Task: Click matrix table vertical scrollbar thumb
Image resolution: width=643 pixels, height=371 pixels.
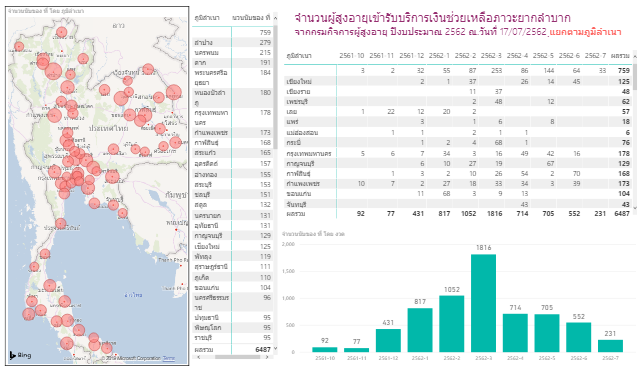Action: (635, 76)
